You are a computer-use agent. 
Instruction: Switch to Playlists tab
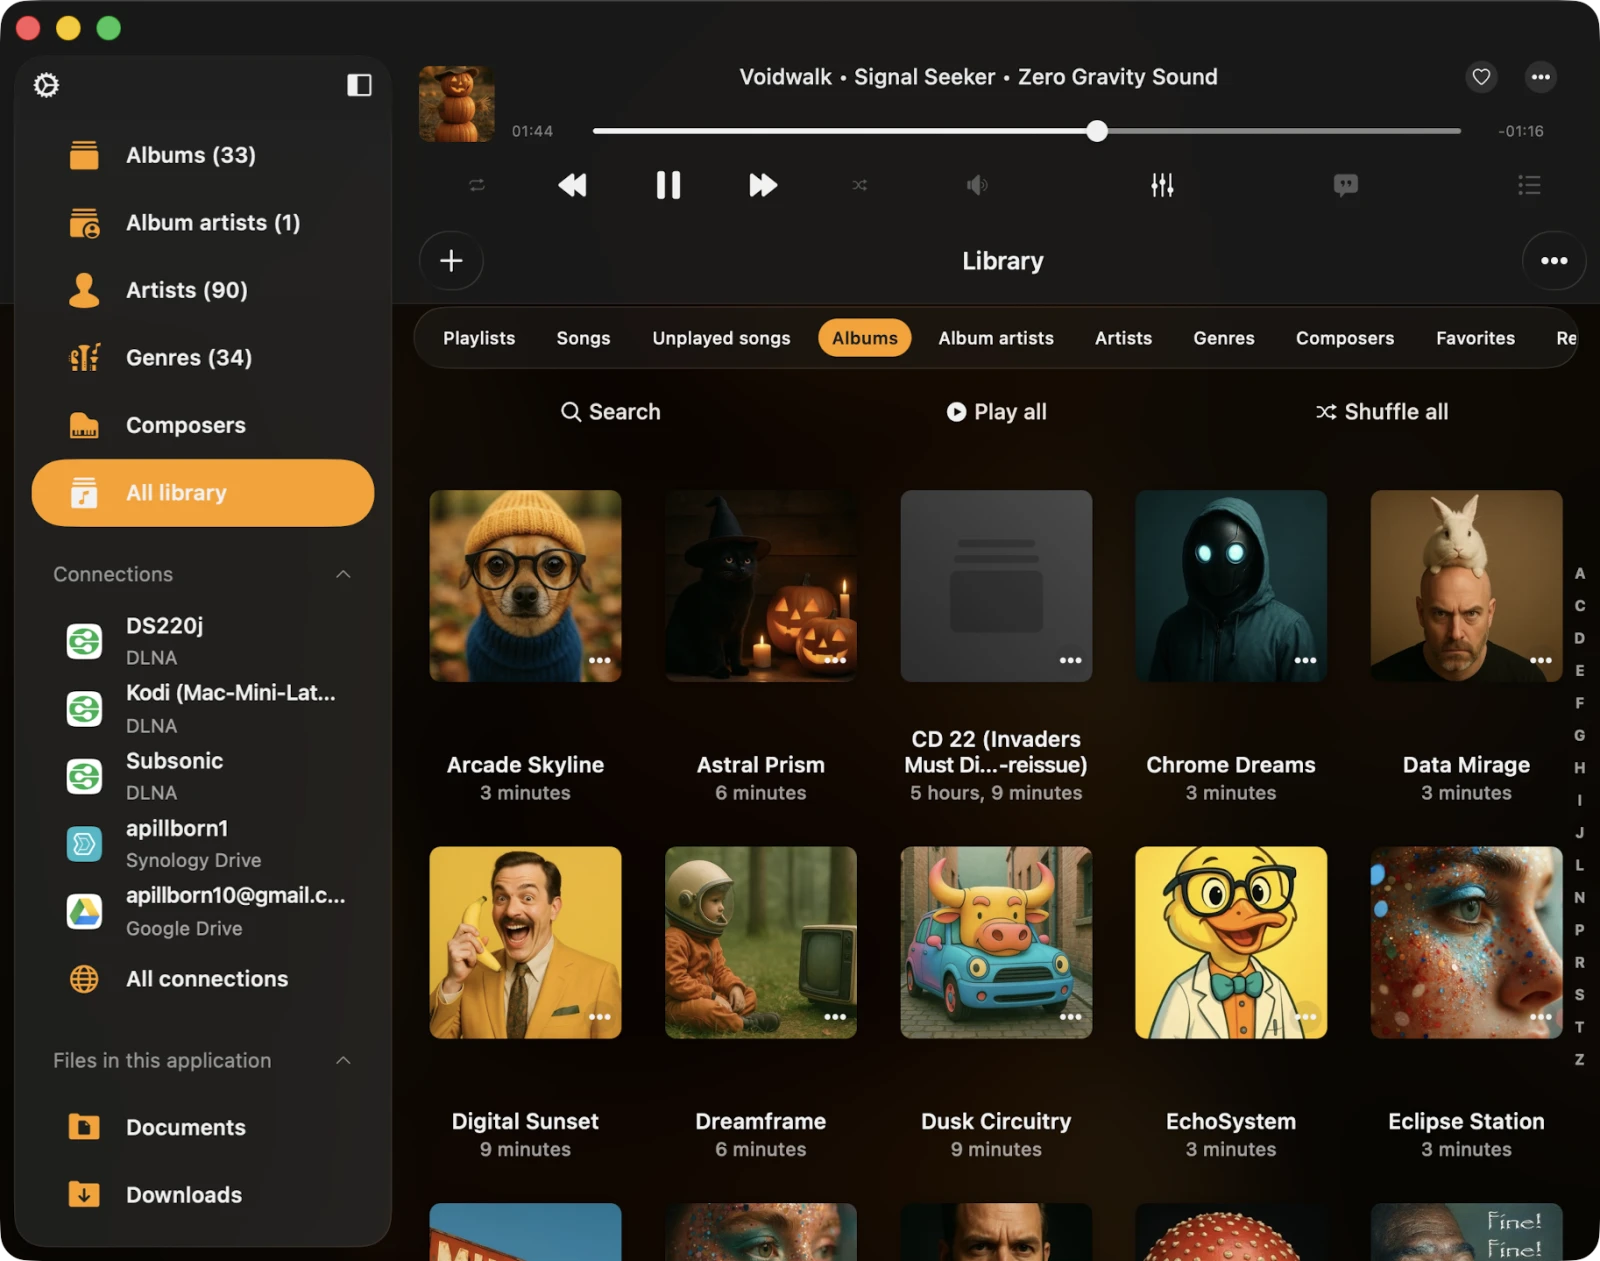[479, 338]
